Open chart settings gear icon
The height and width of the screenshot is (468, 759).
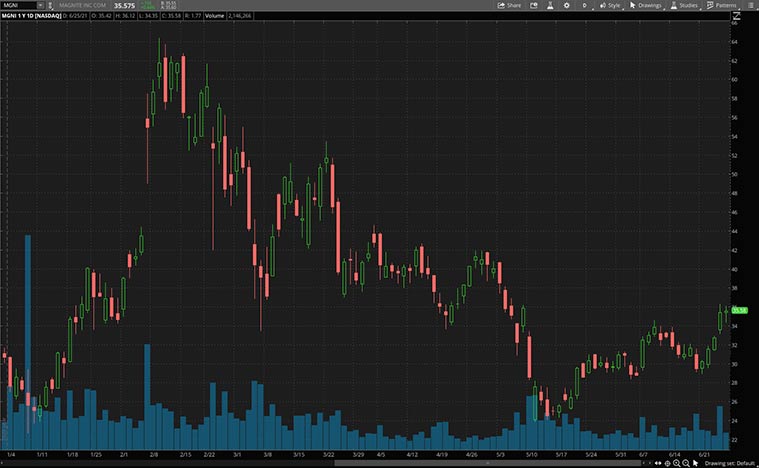point(567,5)
